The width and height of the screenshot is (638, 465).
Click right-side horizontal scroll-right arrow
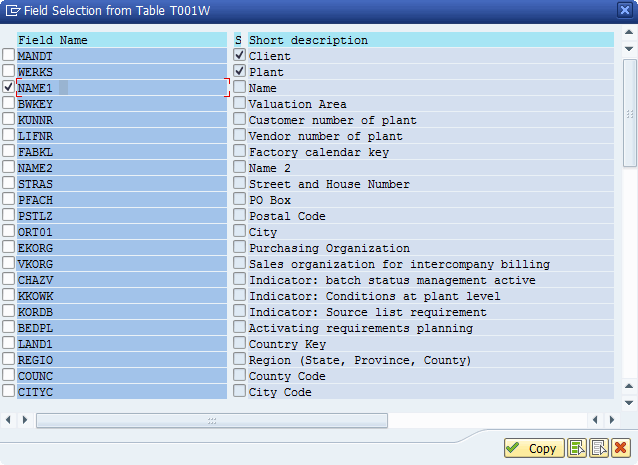[x=612, y=419]
